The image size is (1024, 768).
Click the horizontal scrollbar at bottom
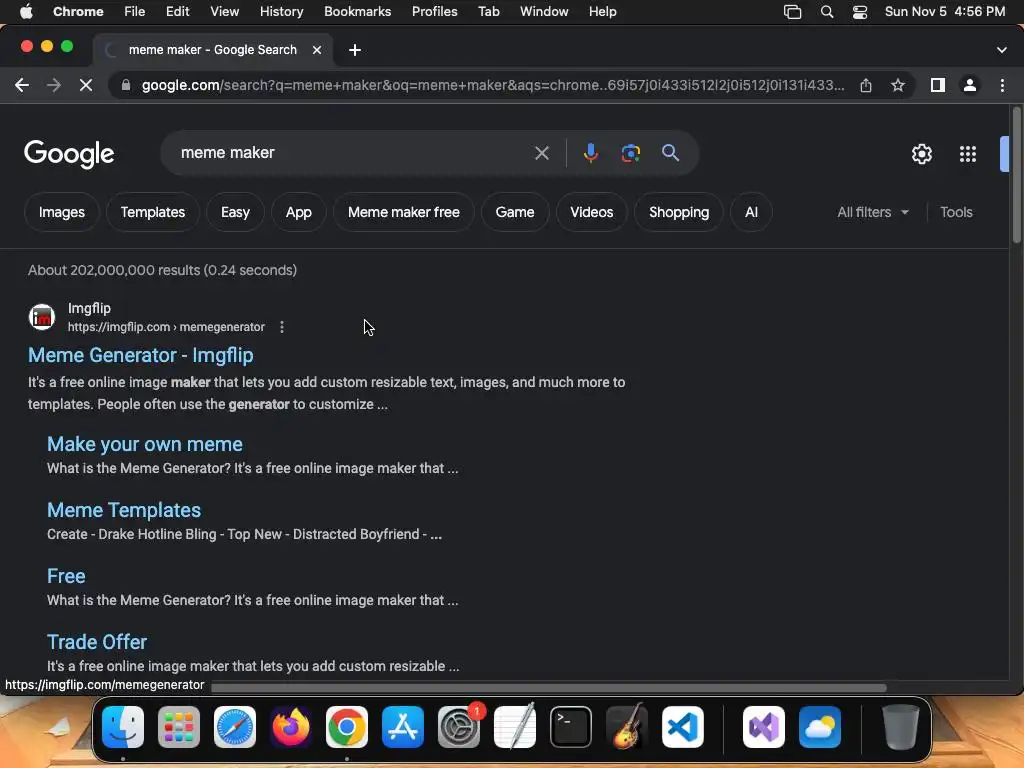[x=549, y=688]
